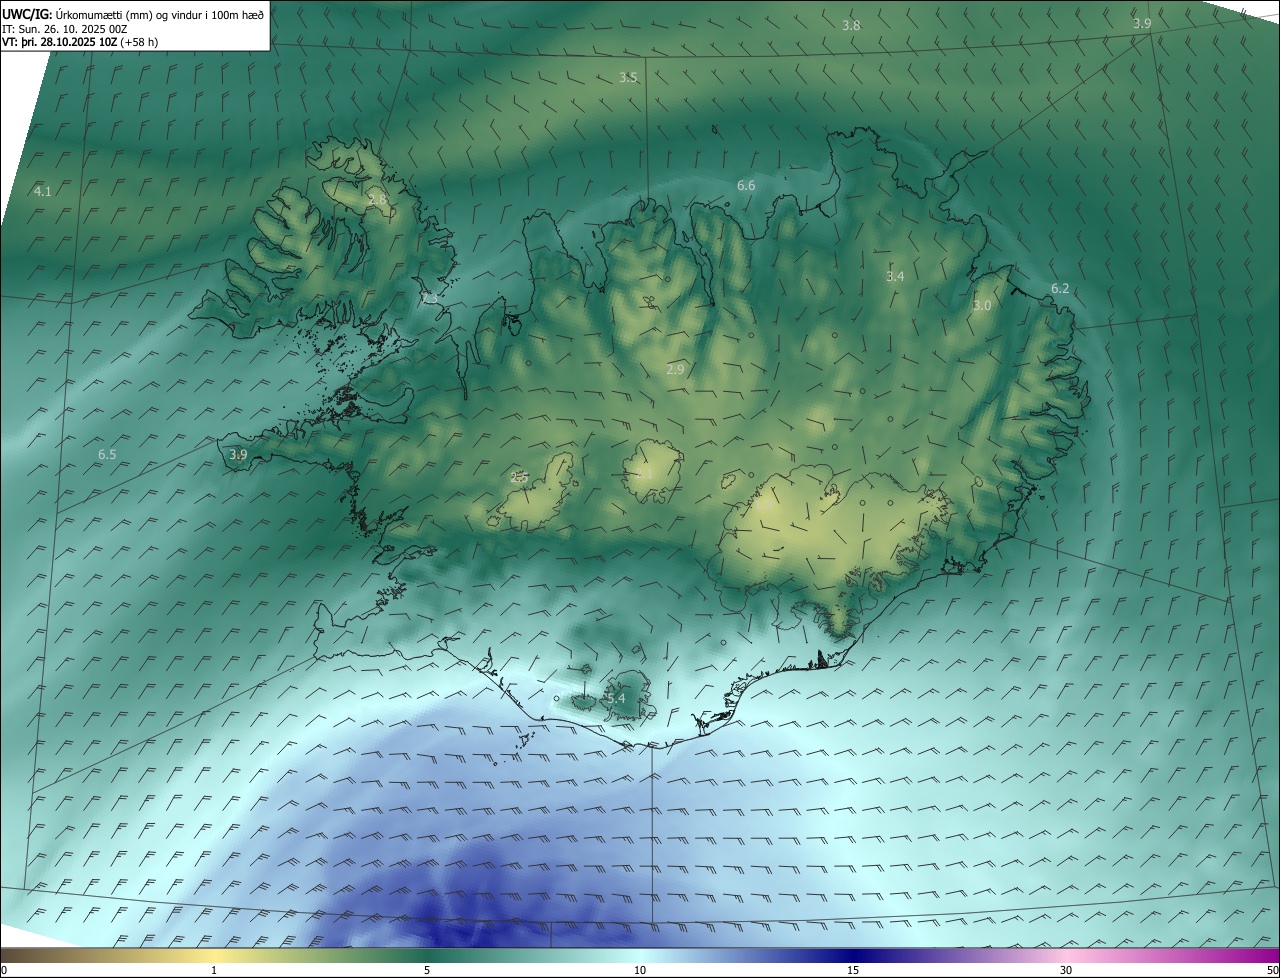The width and height of the screenshot is (1280, 978).
Task: Click the 3.4 value in northeast Iceland
Action: pyautogui.click(x=895, y=276)
